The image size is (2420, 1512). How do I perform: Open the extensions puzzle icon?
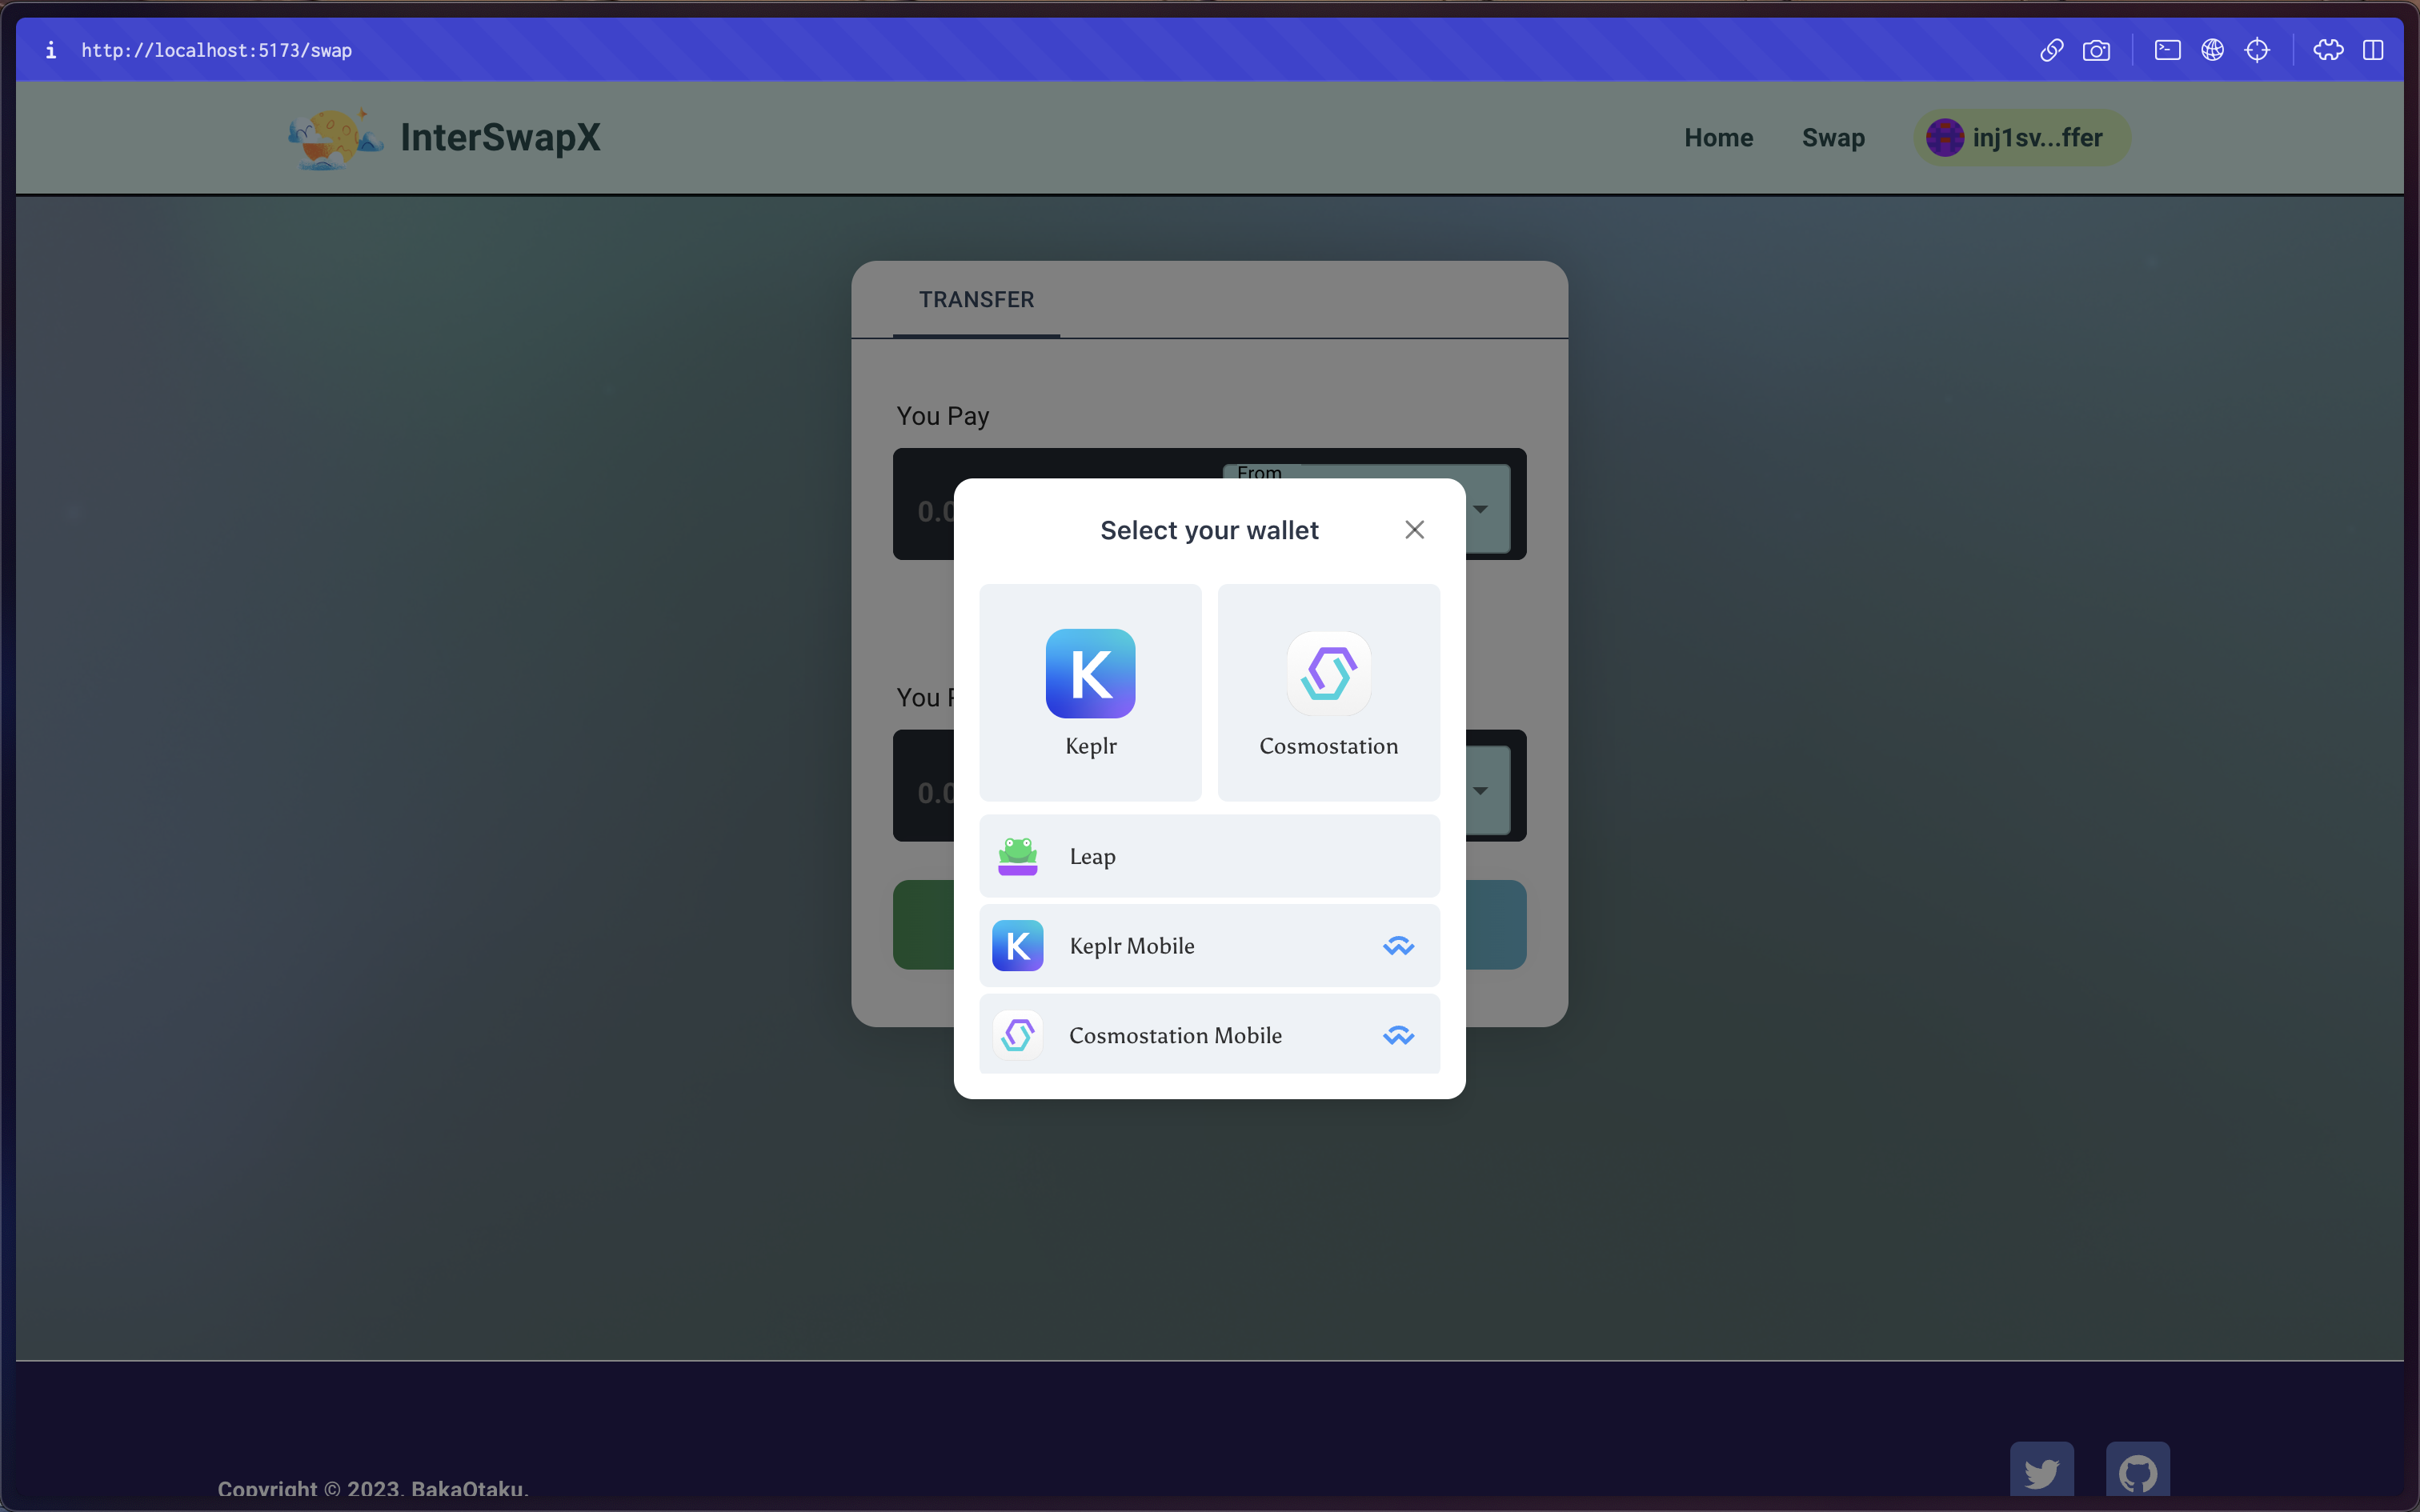click(2327, 50)
